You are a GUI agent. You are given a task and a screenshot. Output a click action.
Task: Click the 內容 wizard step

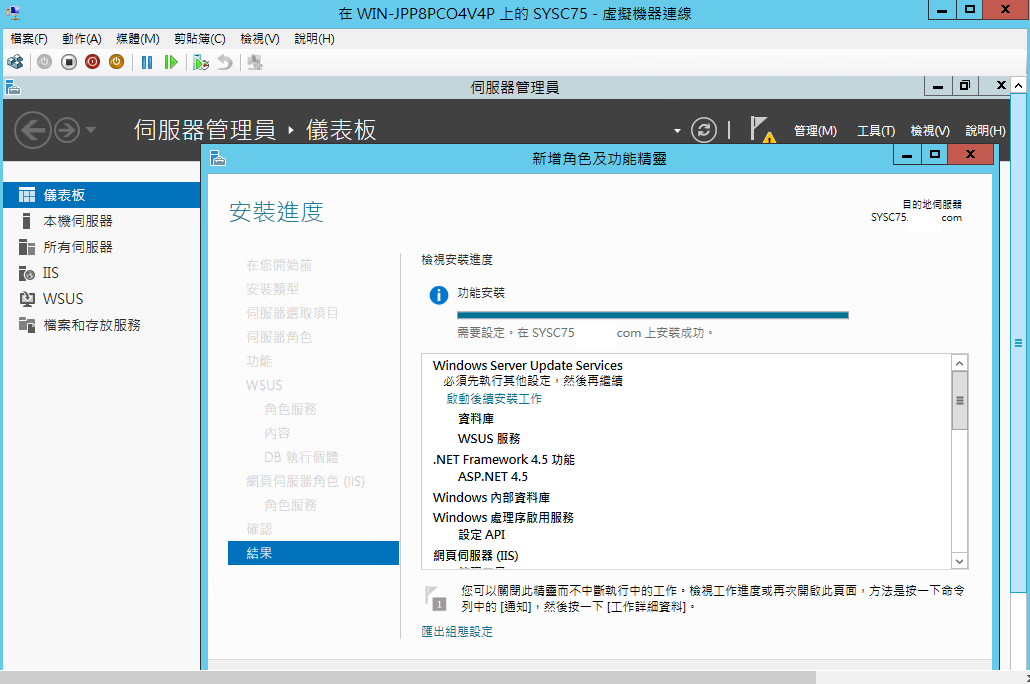(x=277, y=433)
